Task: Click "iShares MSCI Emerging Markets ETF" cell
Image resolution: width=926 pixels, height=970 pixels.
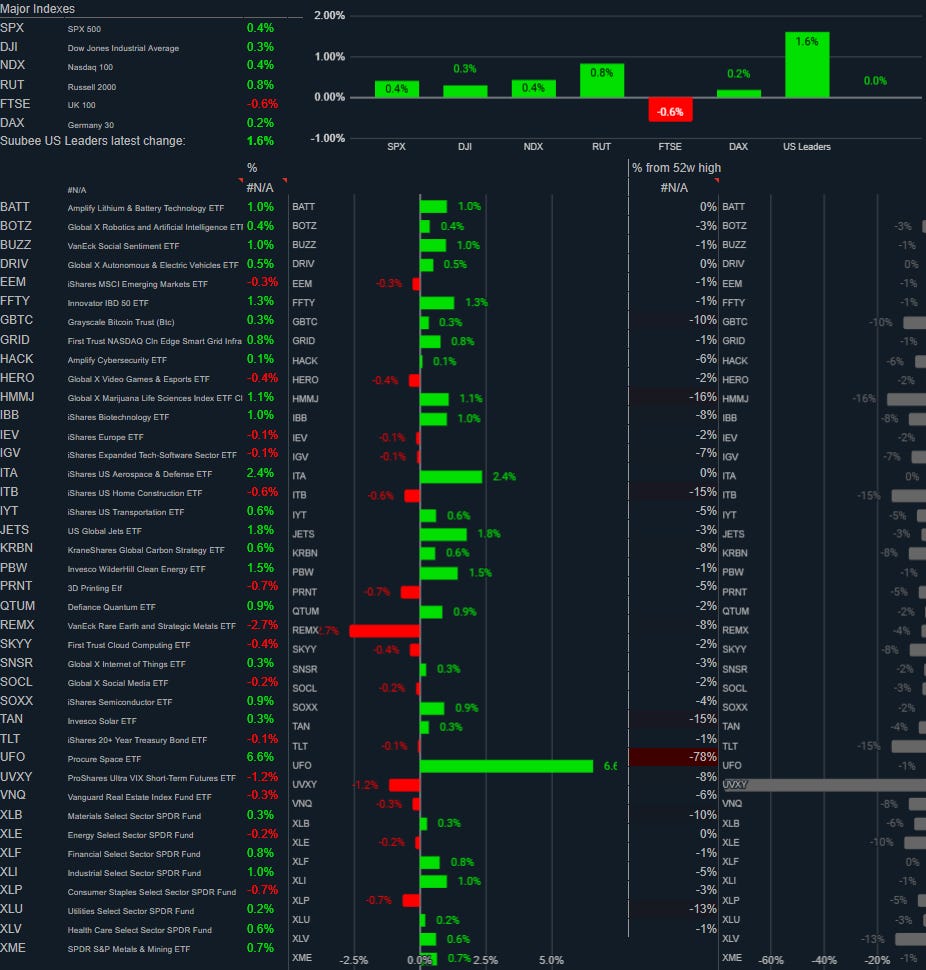Action: click(137, 285)
